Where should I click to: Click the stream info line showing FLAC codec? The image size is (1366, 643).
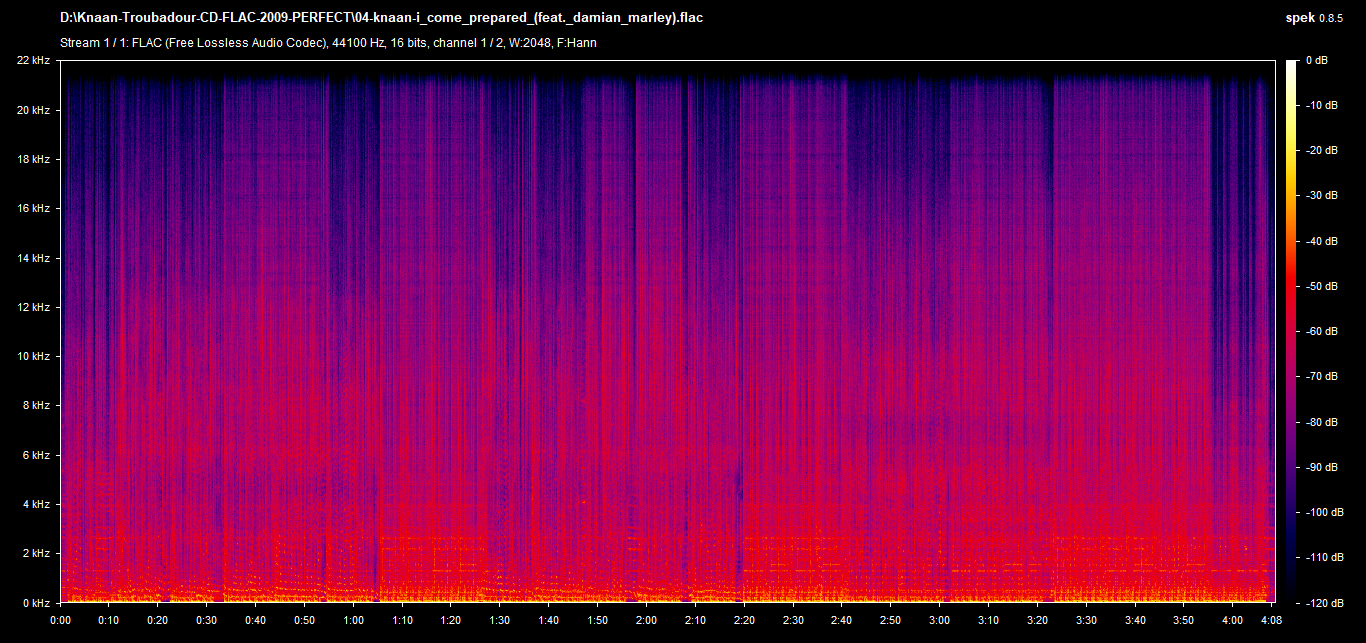click(328, 43)
